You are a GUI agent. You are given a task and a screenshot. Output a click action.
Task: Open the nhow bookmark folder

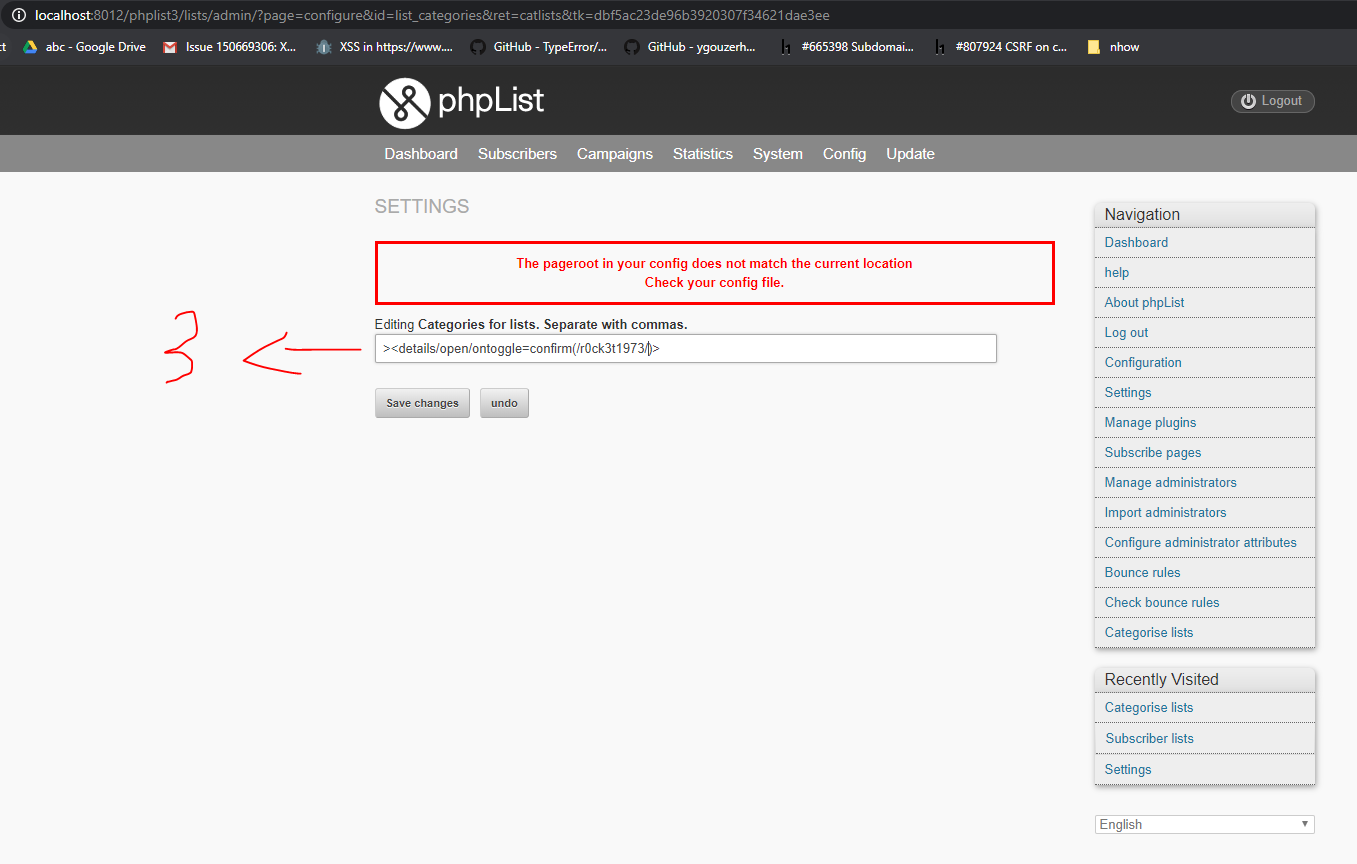(x=1113, y=47)
